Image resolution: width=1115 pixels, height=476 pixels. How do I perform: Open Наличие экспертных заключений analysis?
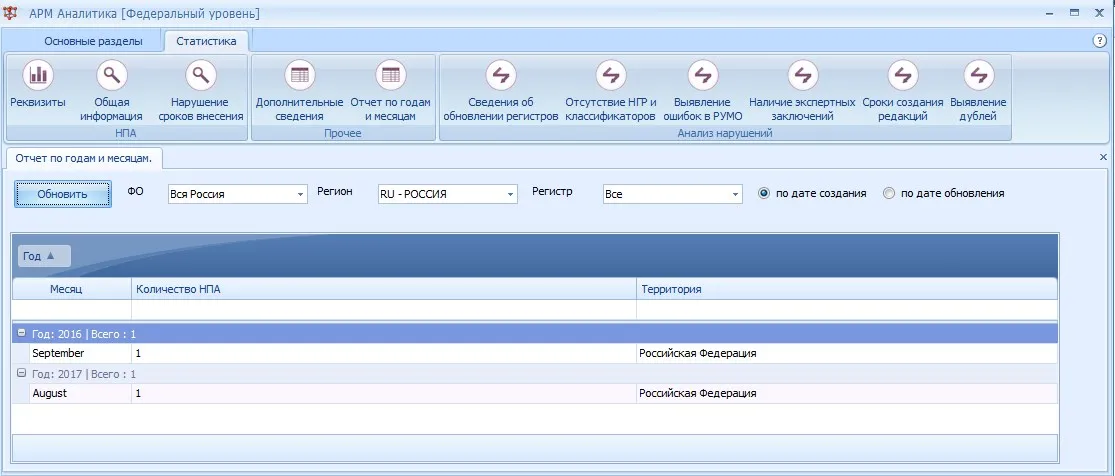click(803, 74)
